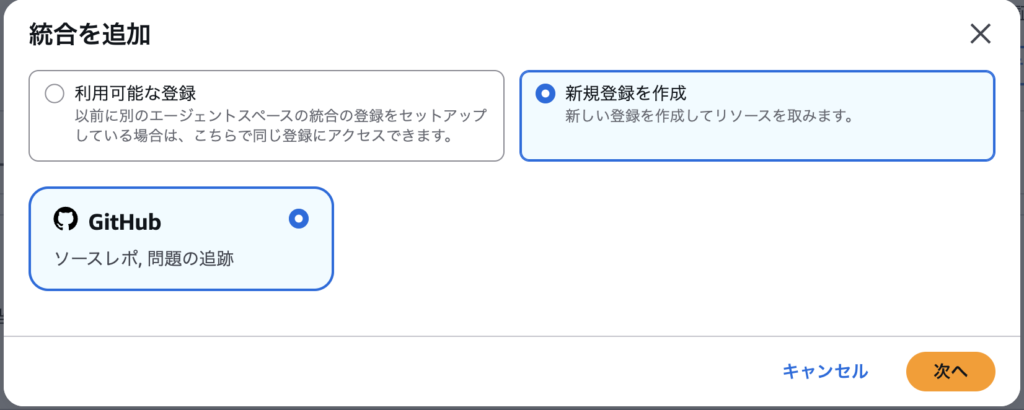Click the 利用可能な登録 title label
Screen dimensions: 1024x410
[x=134, y=93]
